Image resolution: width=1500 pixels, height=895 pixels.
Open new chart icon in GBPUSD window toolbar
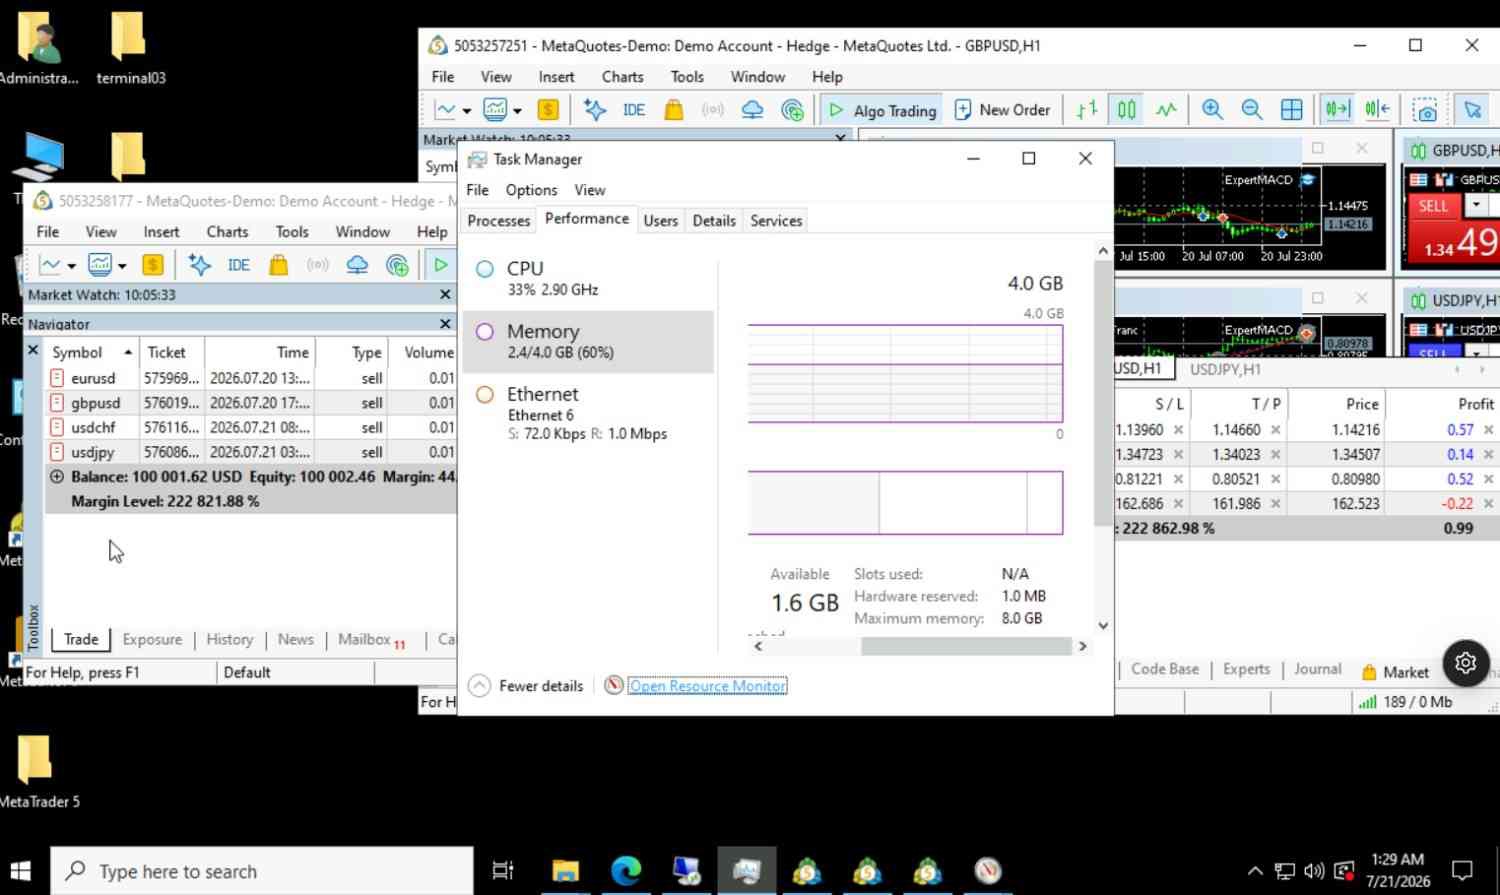(x=446, y=110)
